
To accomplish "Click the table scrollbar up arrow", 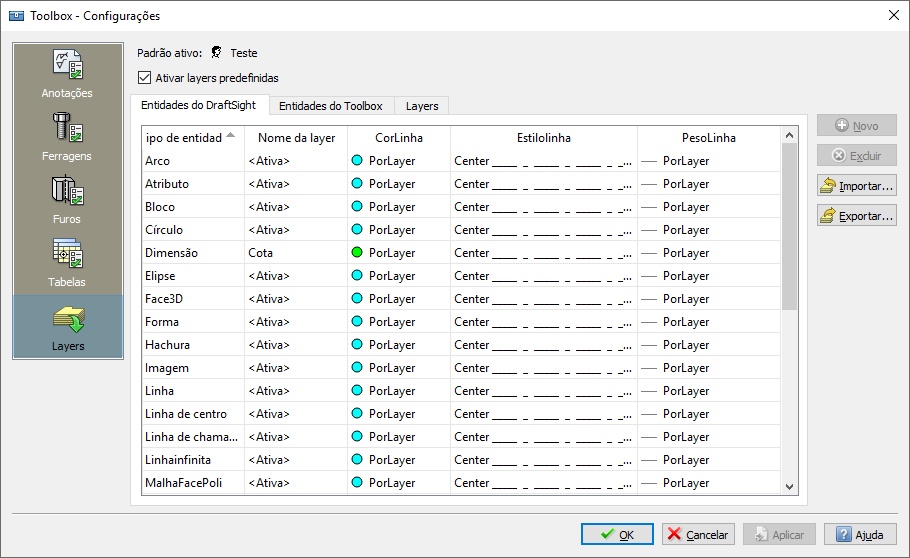I will [x=789, y=135].
